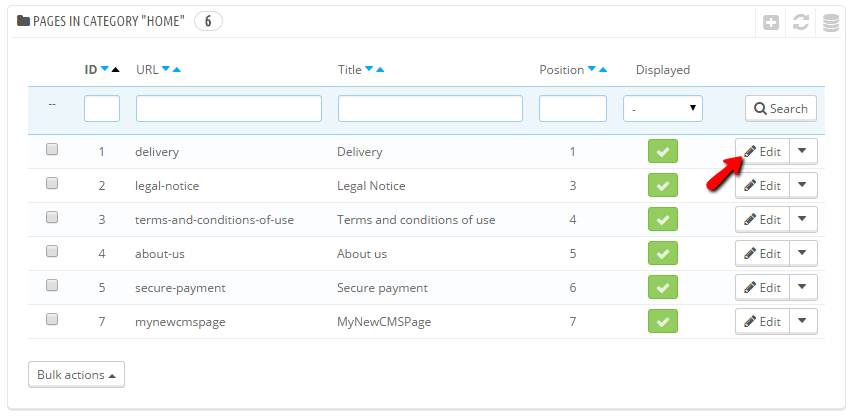This screenshot has height=416, width=850.
Task: Click the refresh list icon
Action: click(x=801, y=22)
